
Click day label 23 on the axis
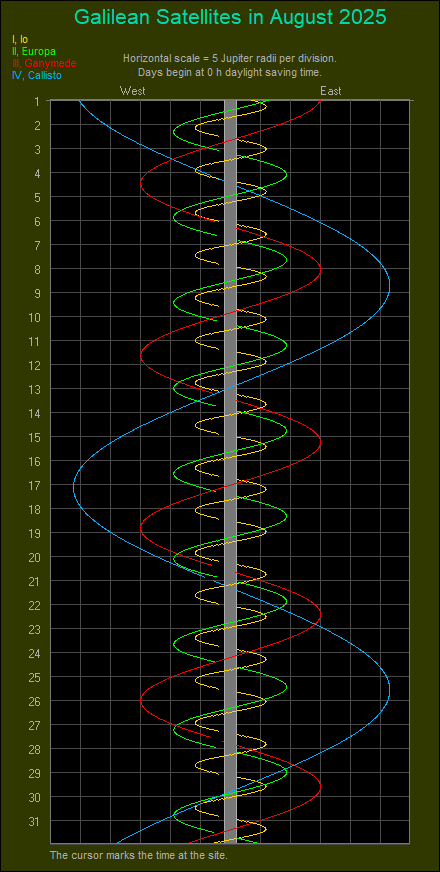click(x=34, y=629)
